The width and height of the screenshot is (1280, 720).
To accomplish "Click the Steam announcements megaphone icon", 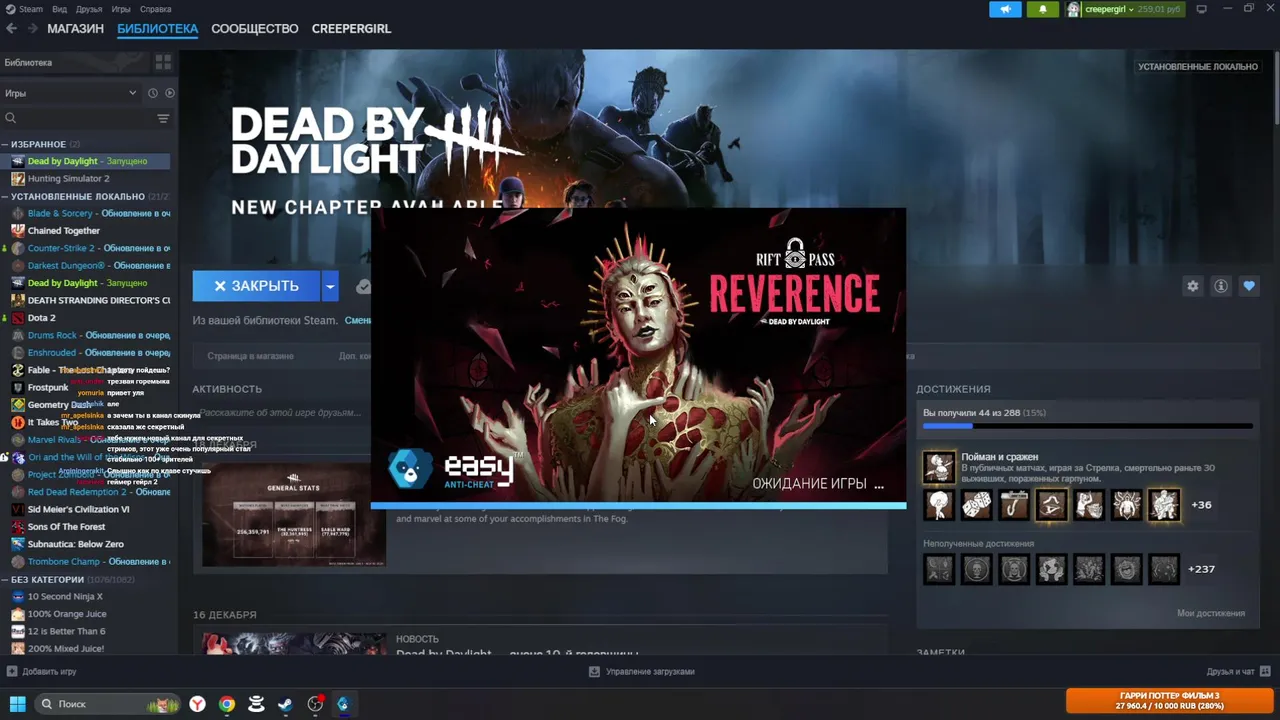I will coord(1005,9).
